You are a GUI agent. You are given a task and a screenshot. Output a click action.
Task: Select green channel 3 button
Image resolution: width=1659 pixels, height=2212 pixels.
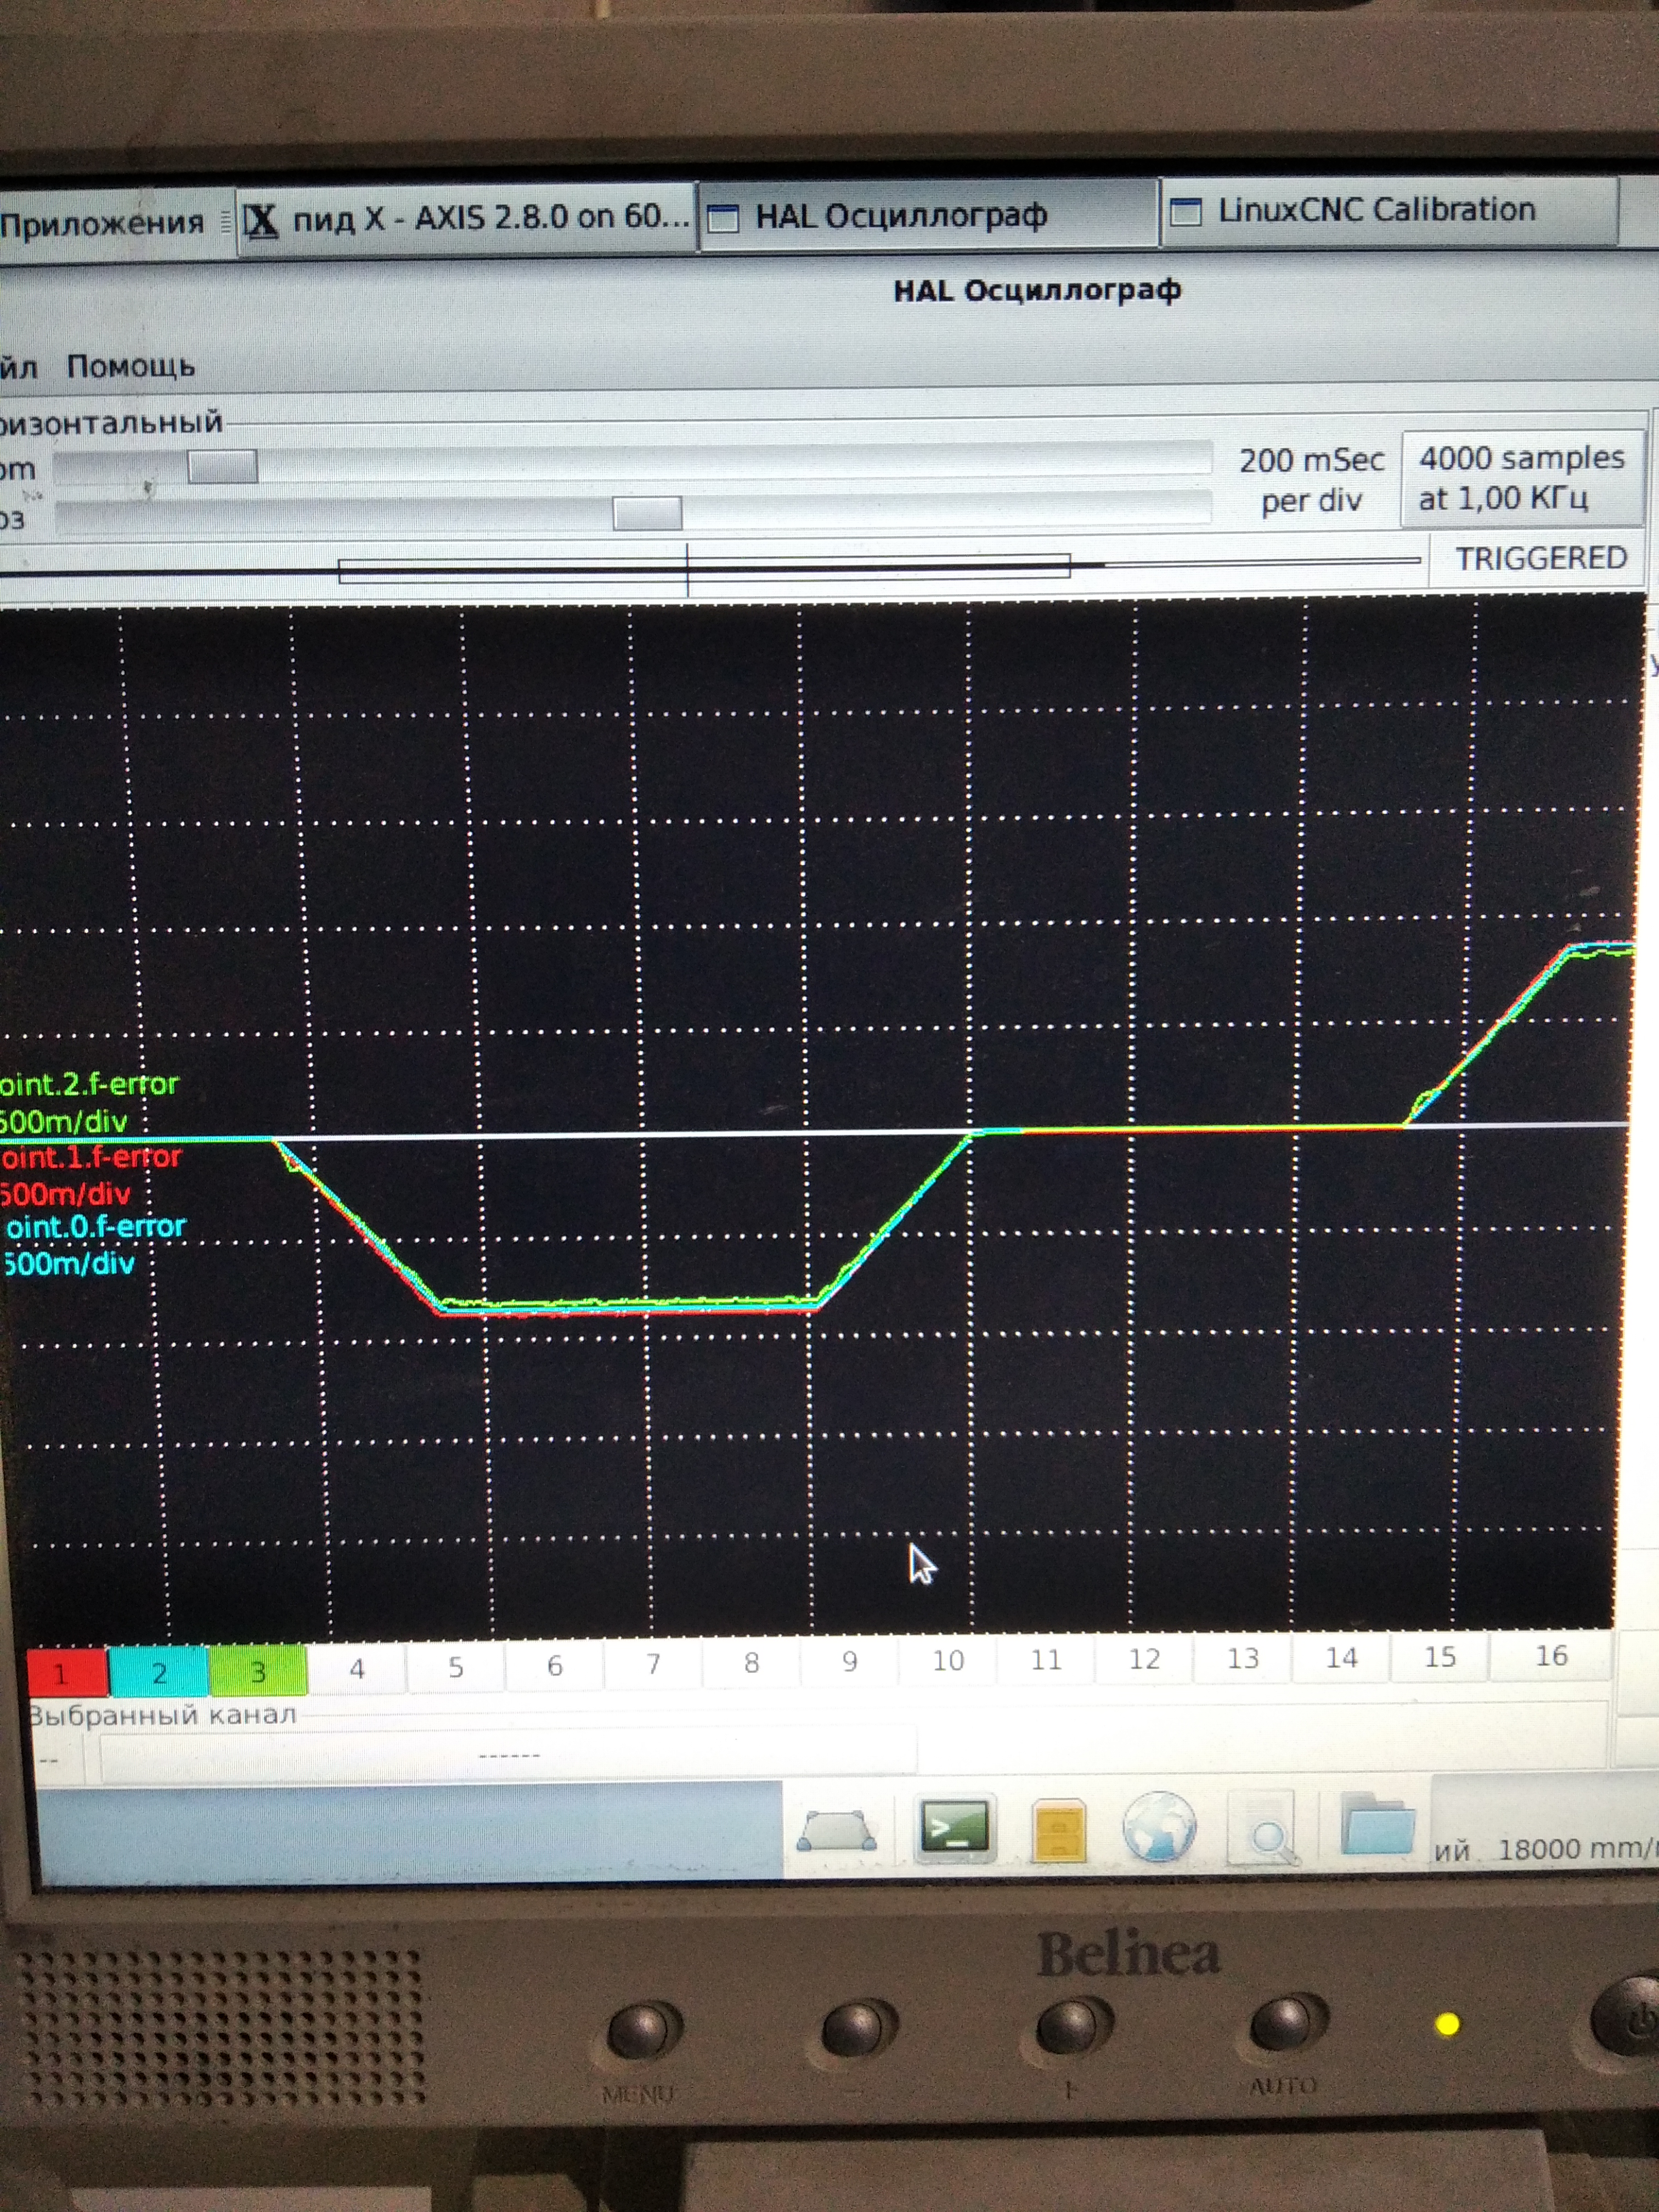257,1671
